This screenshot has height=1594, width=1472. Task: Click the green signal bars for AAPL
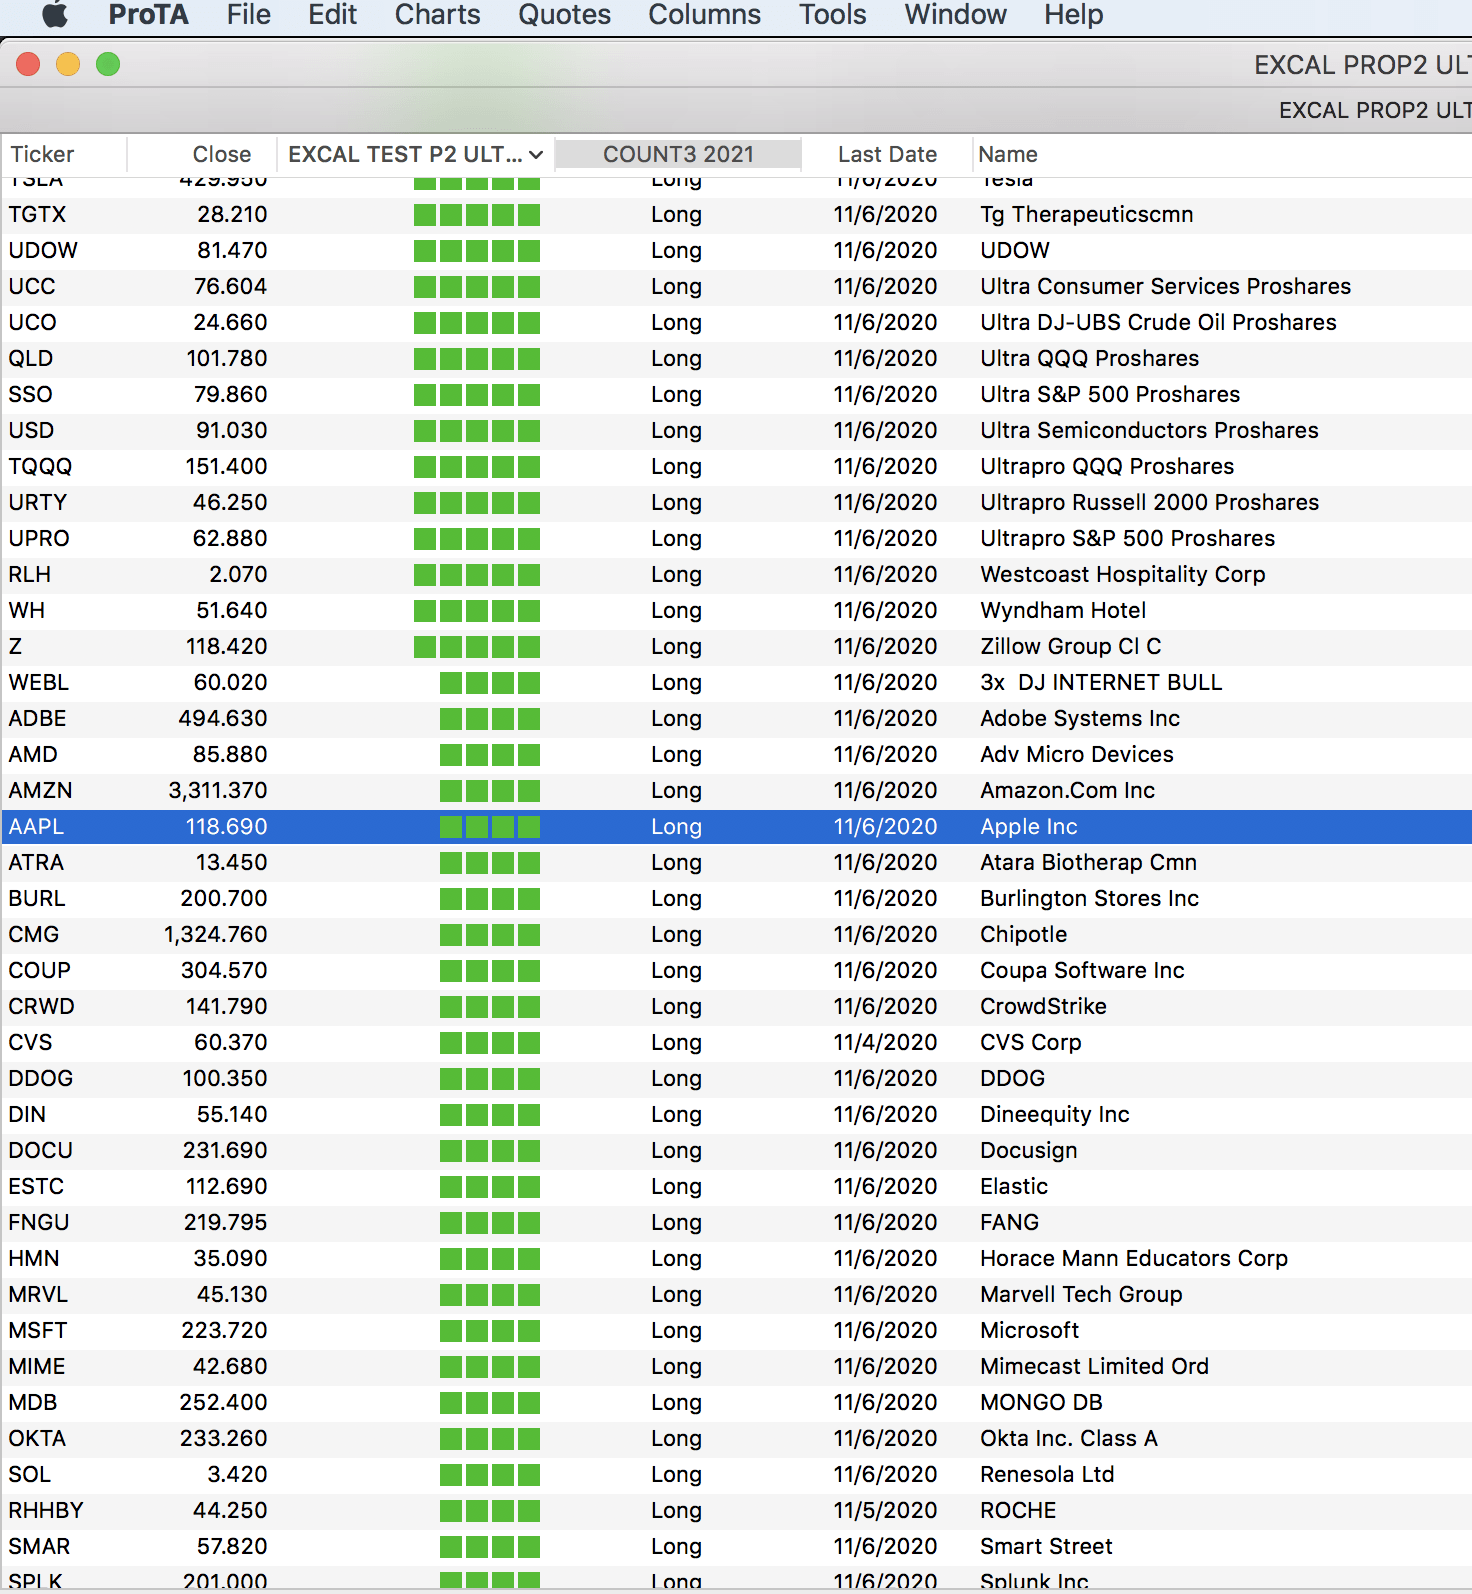pyautogui.click(x=489, y=827)
